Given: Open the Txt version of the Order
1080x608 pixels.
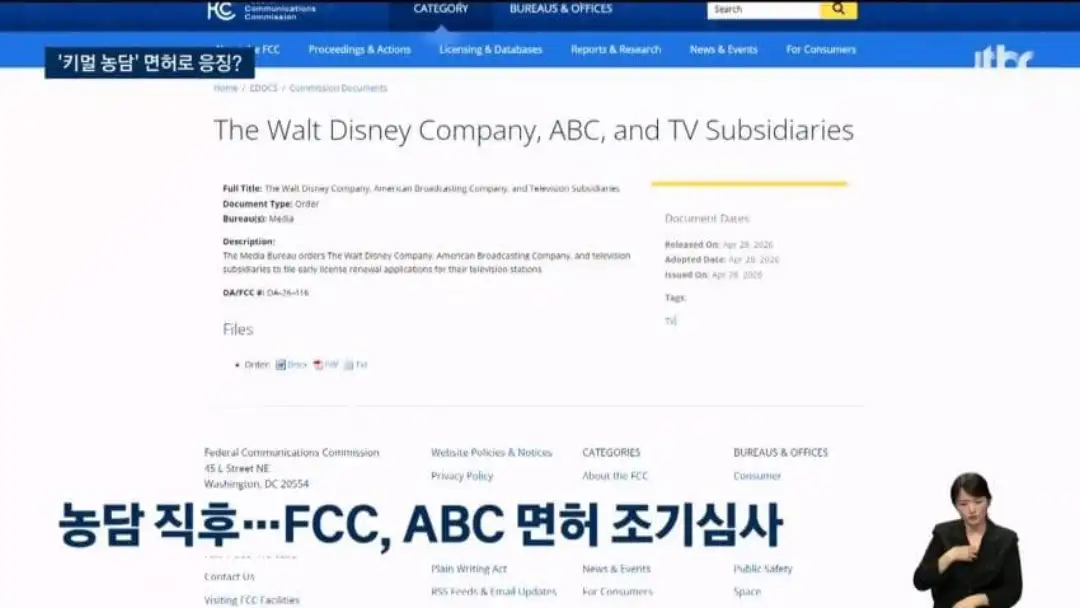Looking at the screenshot, I should tap(362, 365).
